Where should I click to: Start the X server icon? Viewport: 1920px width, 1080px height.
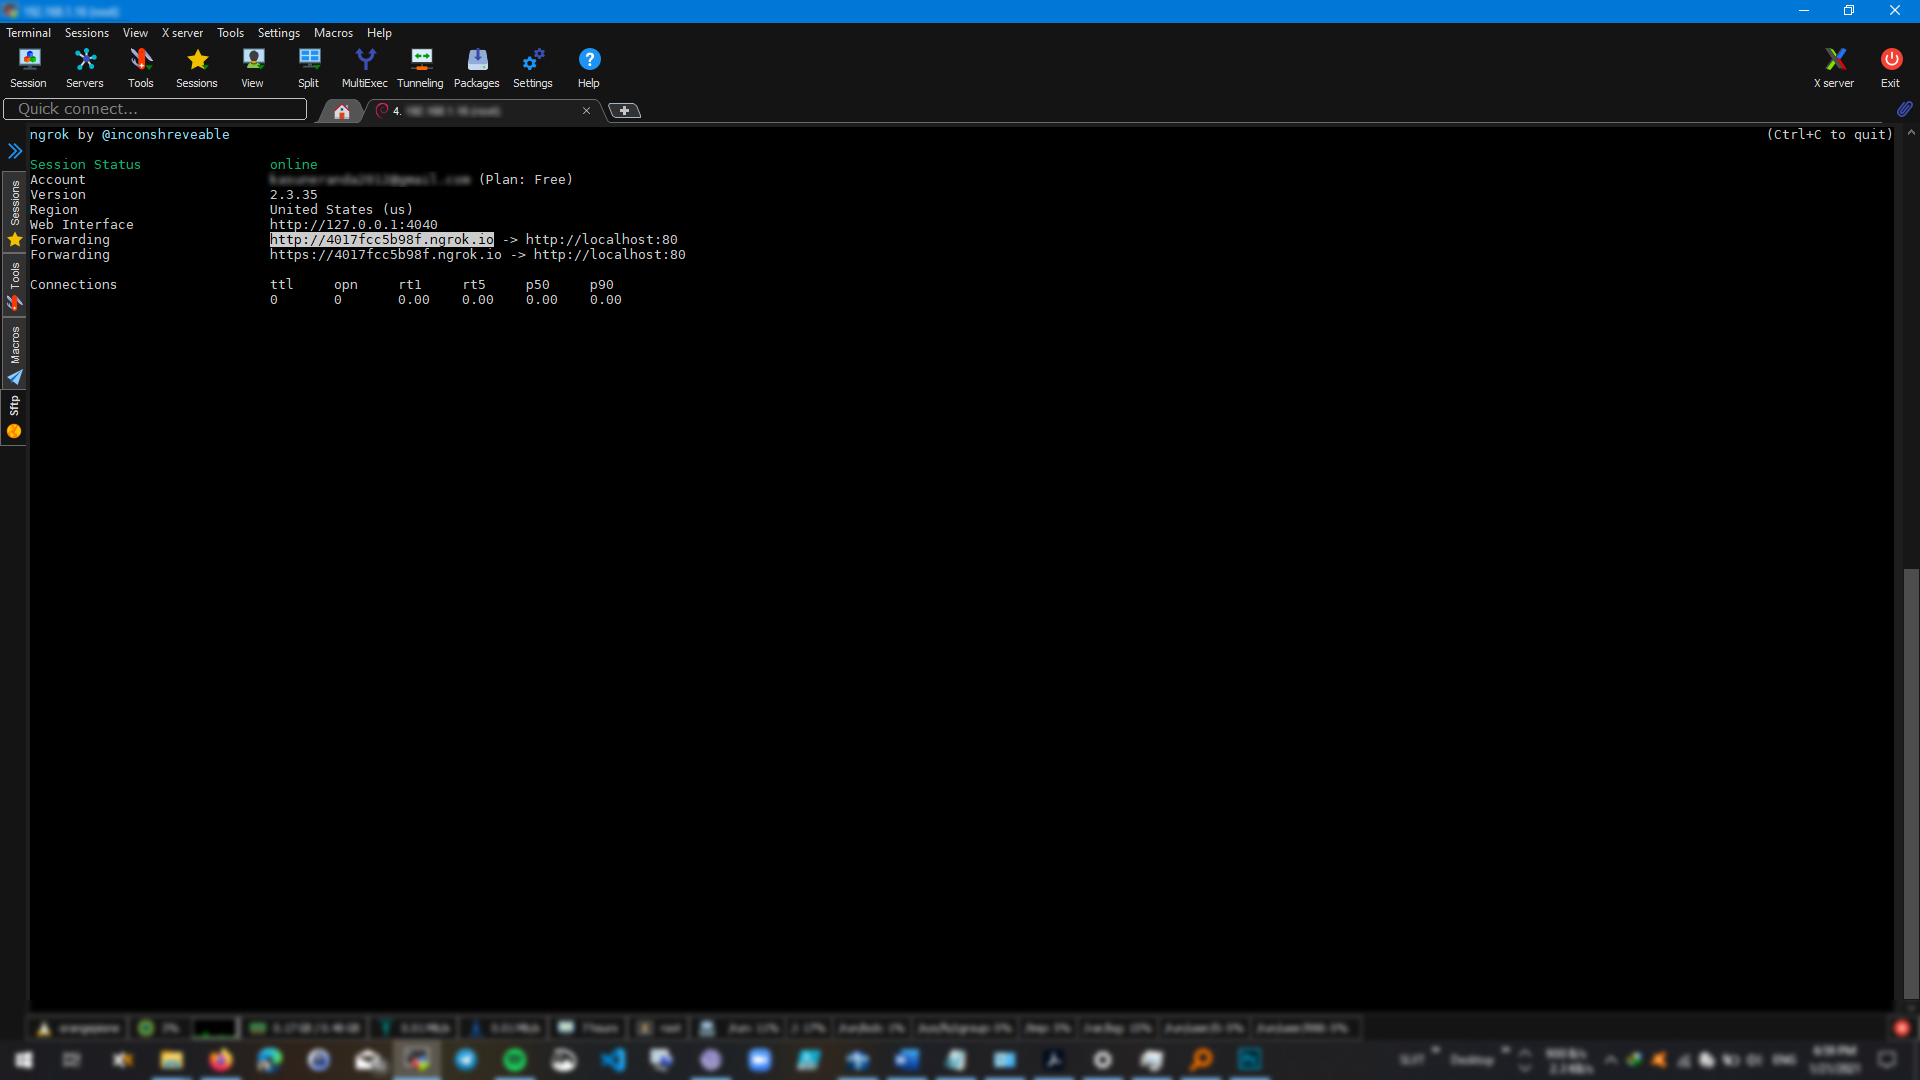click(1834, 68)
